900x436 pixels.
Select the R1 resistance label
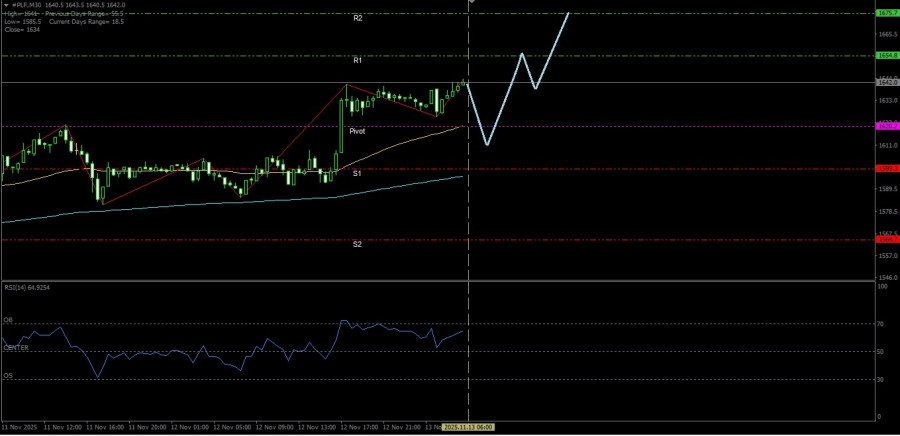(358, 60)
